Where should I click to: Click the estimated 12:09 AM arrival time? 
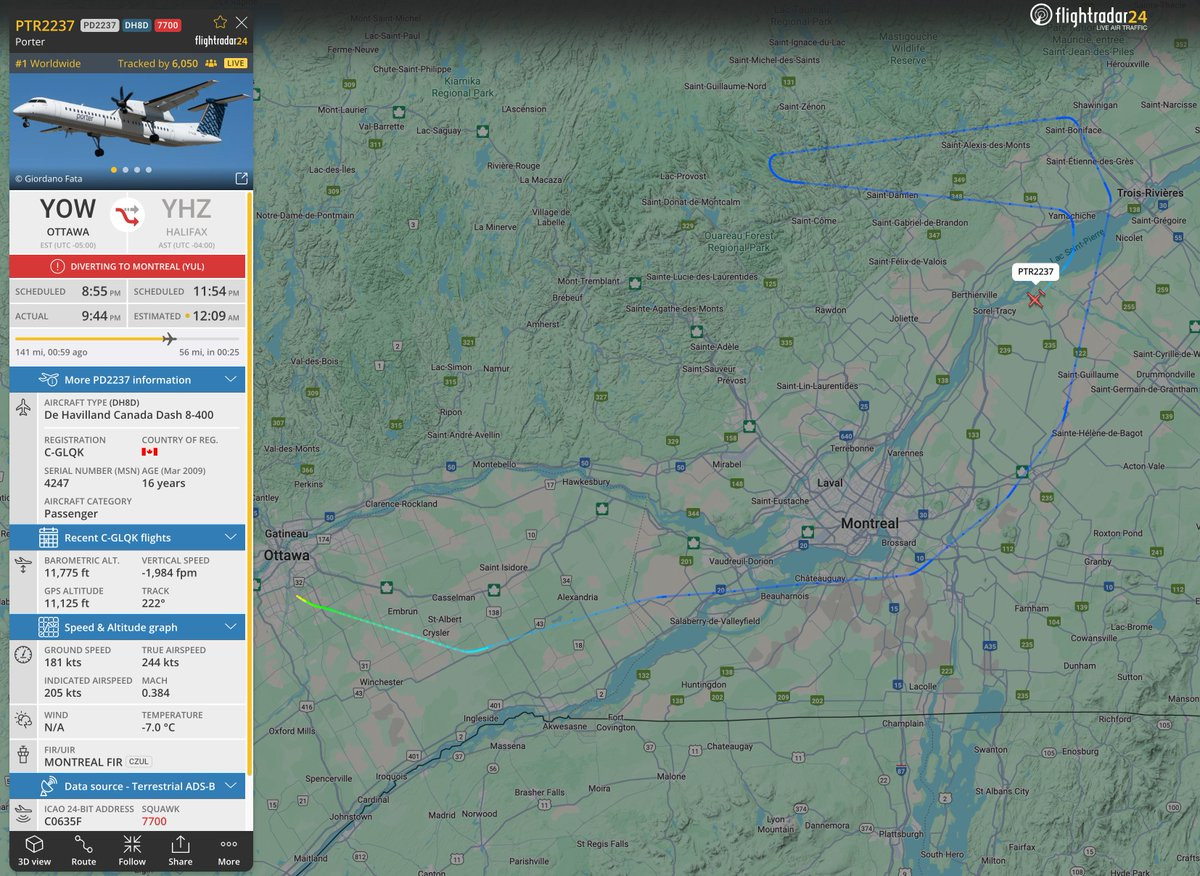tap(215, 316)
